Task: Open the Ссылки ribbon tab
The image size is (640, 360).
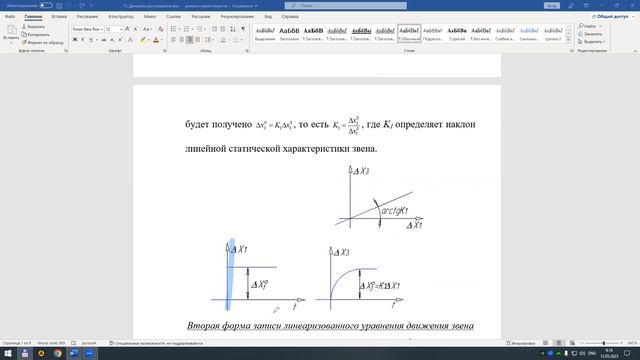Action: pos(173,16)
